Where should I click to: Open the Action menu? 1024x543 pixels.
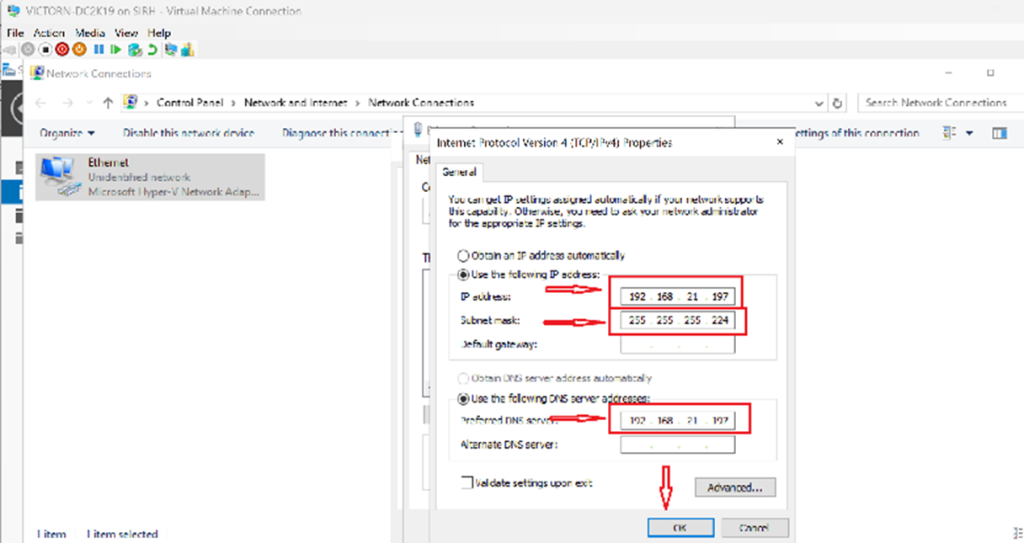coord(49,33)
